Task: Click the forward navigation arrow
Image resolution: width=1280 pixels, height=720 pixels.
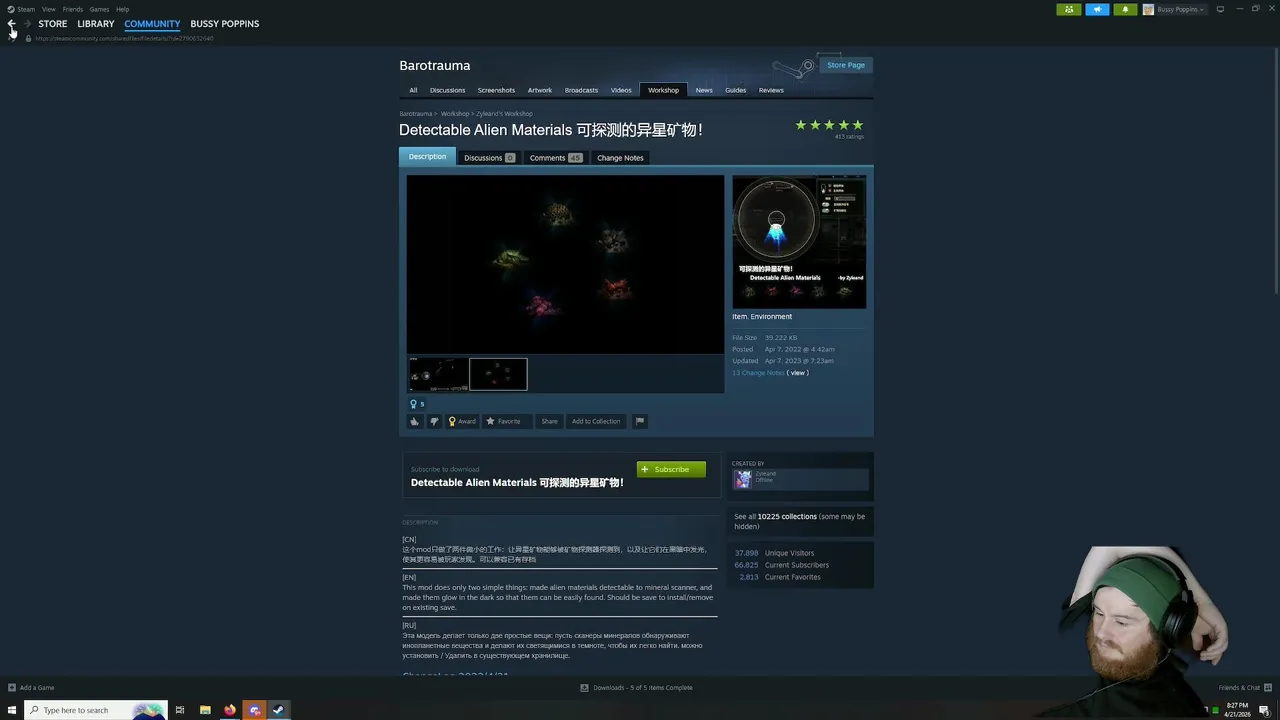Action: coord(27,23)
